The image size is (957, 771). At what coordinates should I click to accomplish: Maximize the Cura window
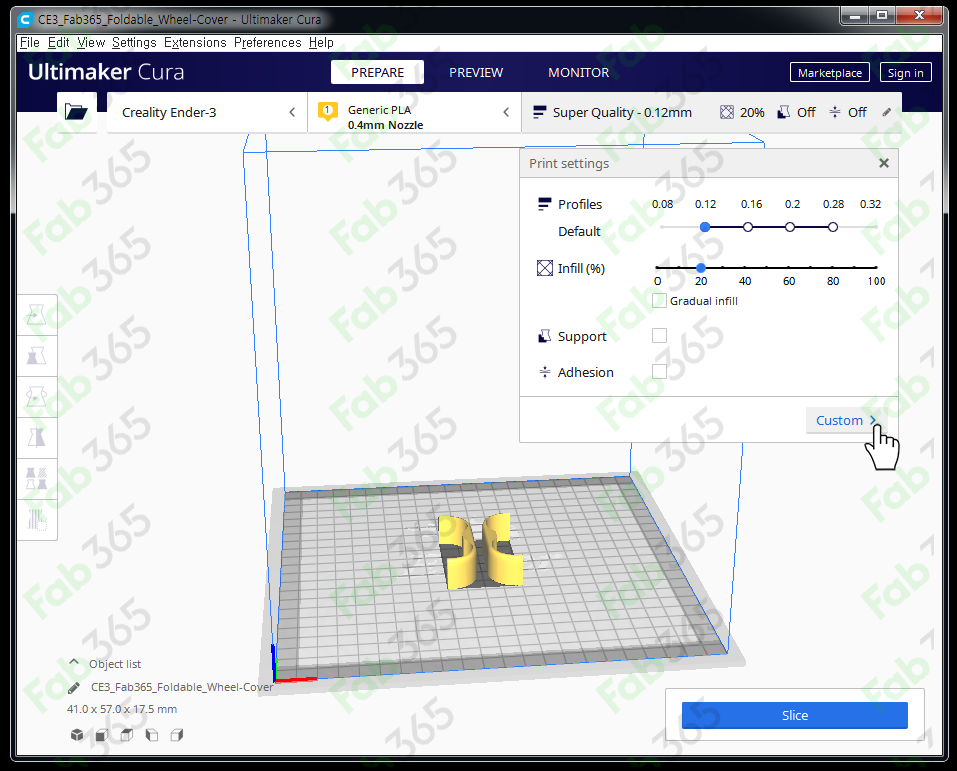pos(882,16)
